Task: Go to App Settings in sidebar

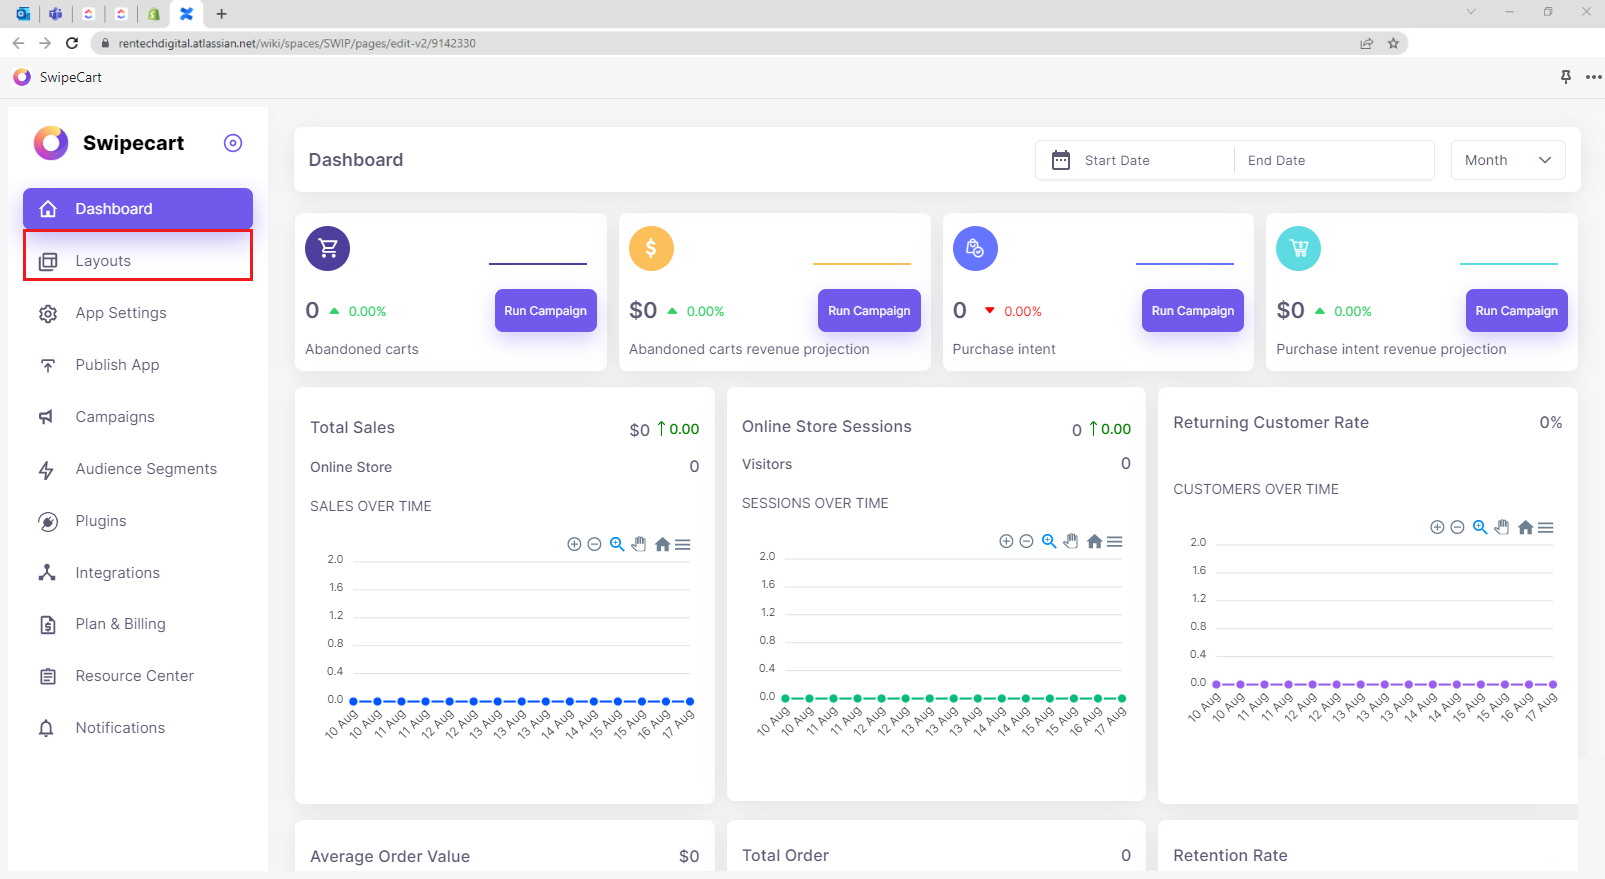Action: pos(121,313)
